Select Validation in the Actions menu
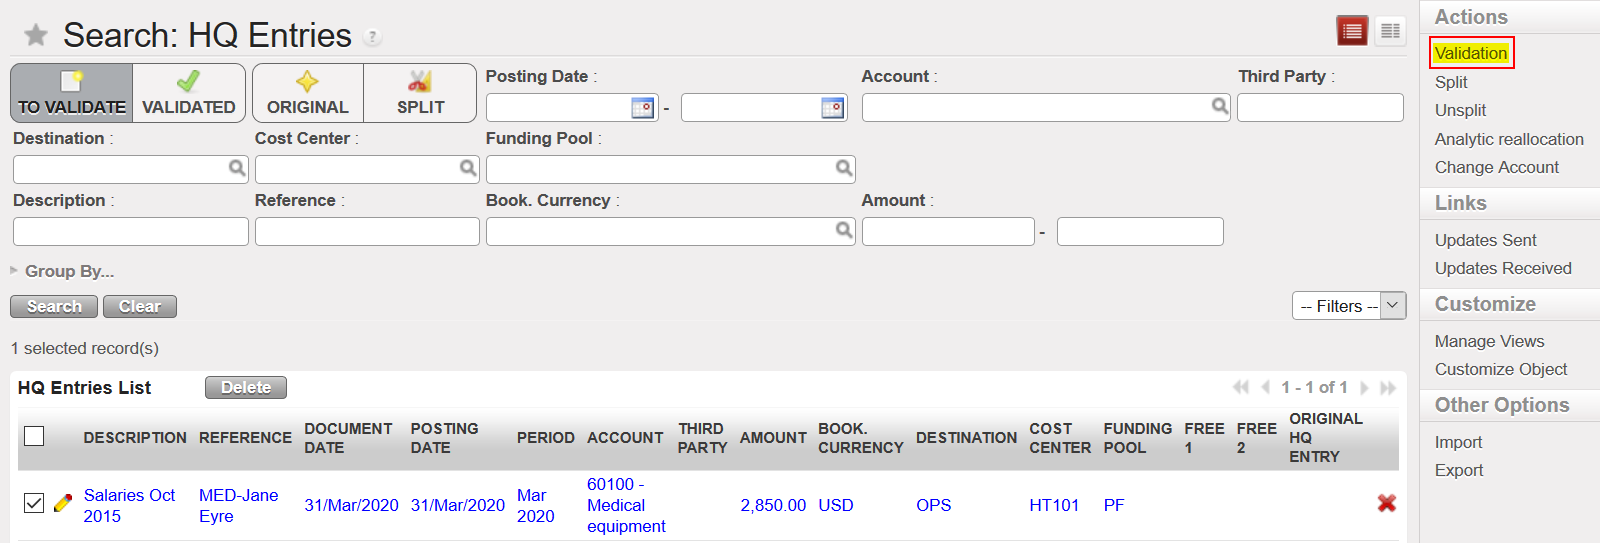Viewport: 1600px width, 543px height. (1470, 53)
